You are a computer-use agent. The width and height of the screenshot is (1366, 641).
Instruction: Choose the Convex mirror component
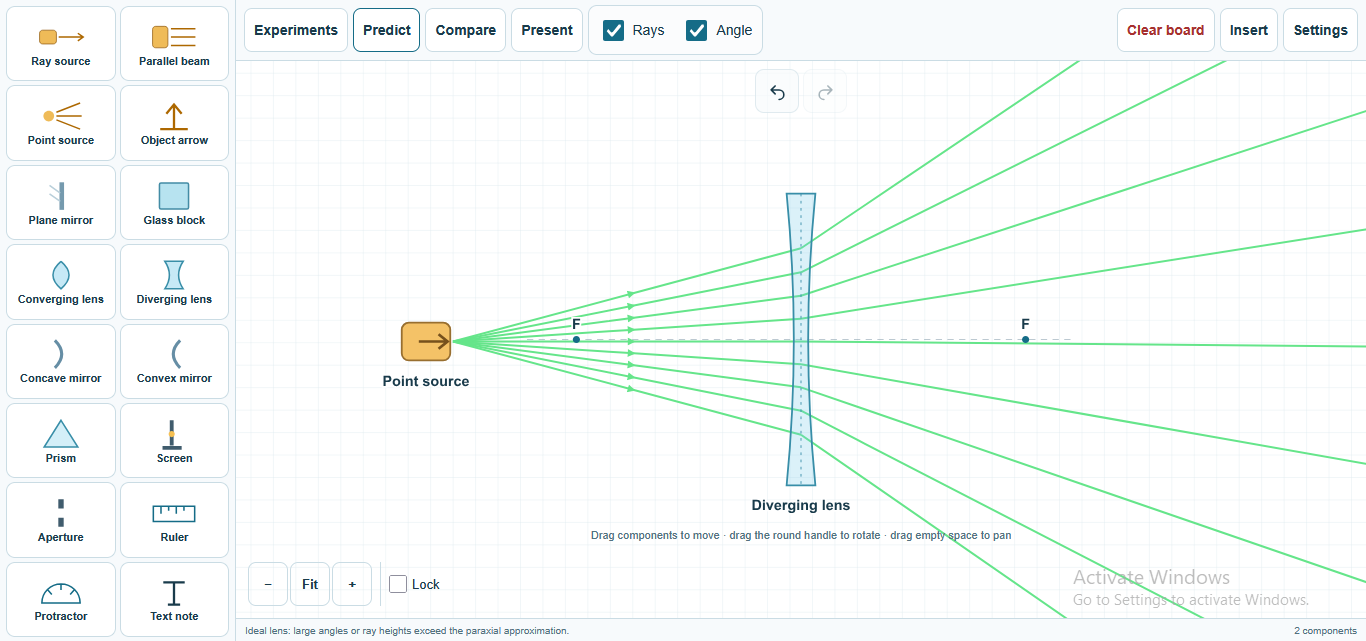tap(174, 361)
